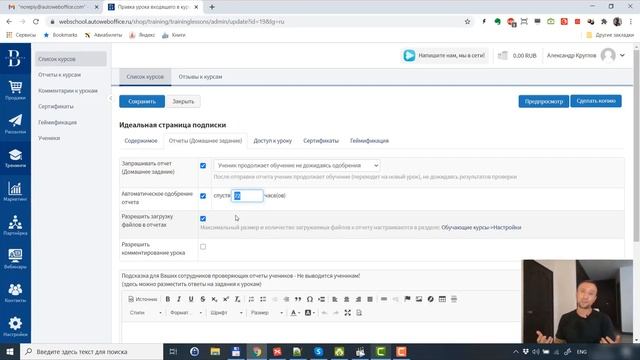Image resolution: width=640 pixels, height=360 pixels.
Task: Open the Маркетинг chart section
Action: point(15,192)
